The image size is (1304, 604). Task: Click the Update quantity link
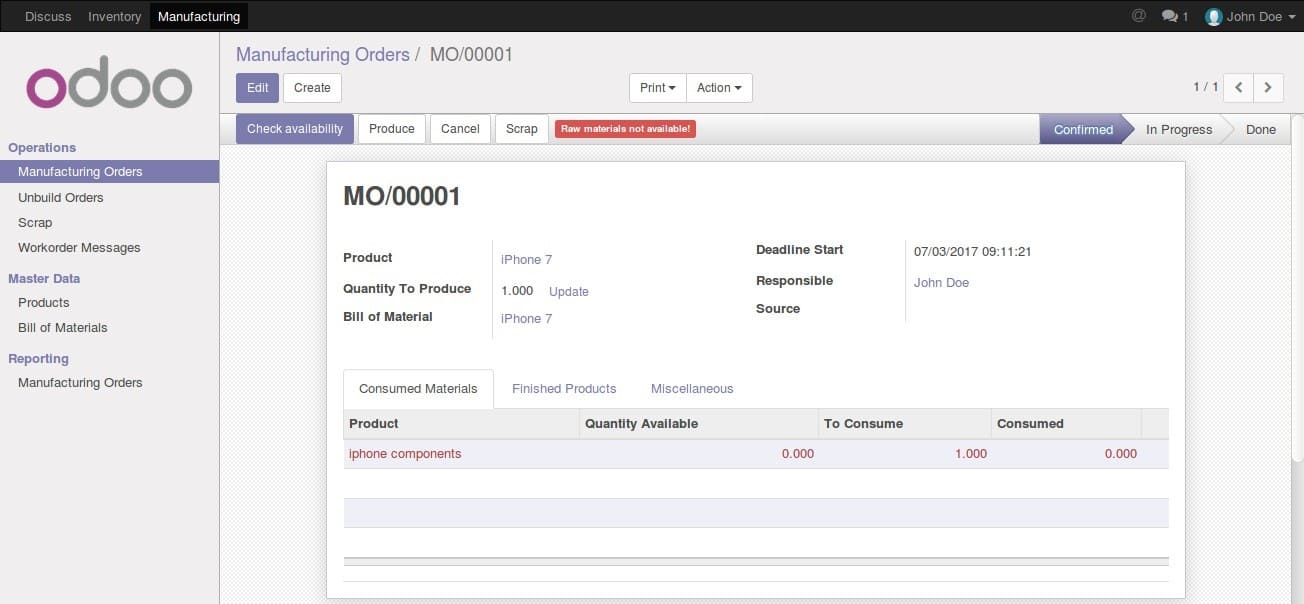point(569,292)
